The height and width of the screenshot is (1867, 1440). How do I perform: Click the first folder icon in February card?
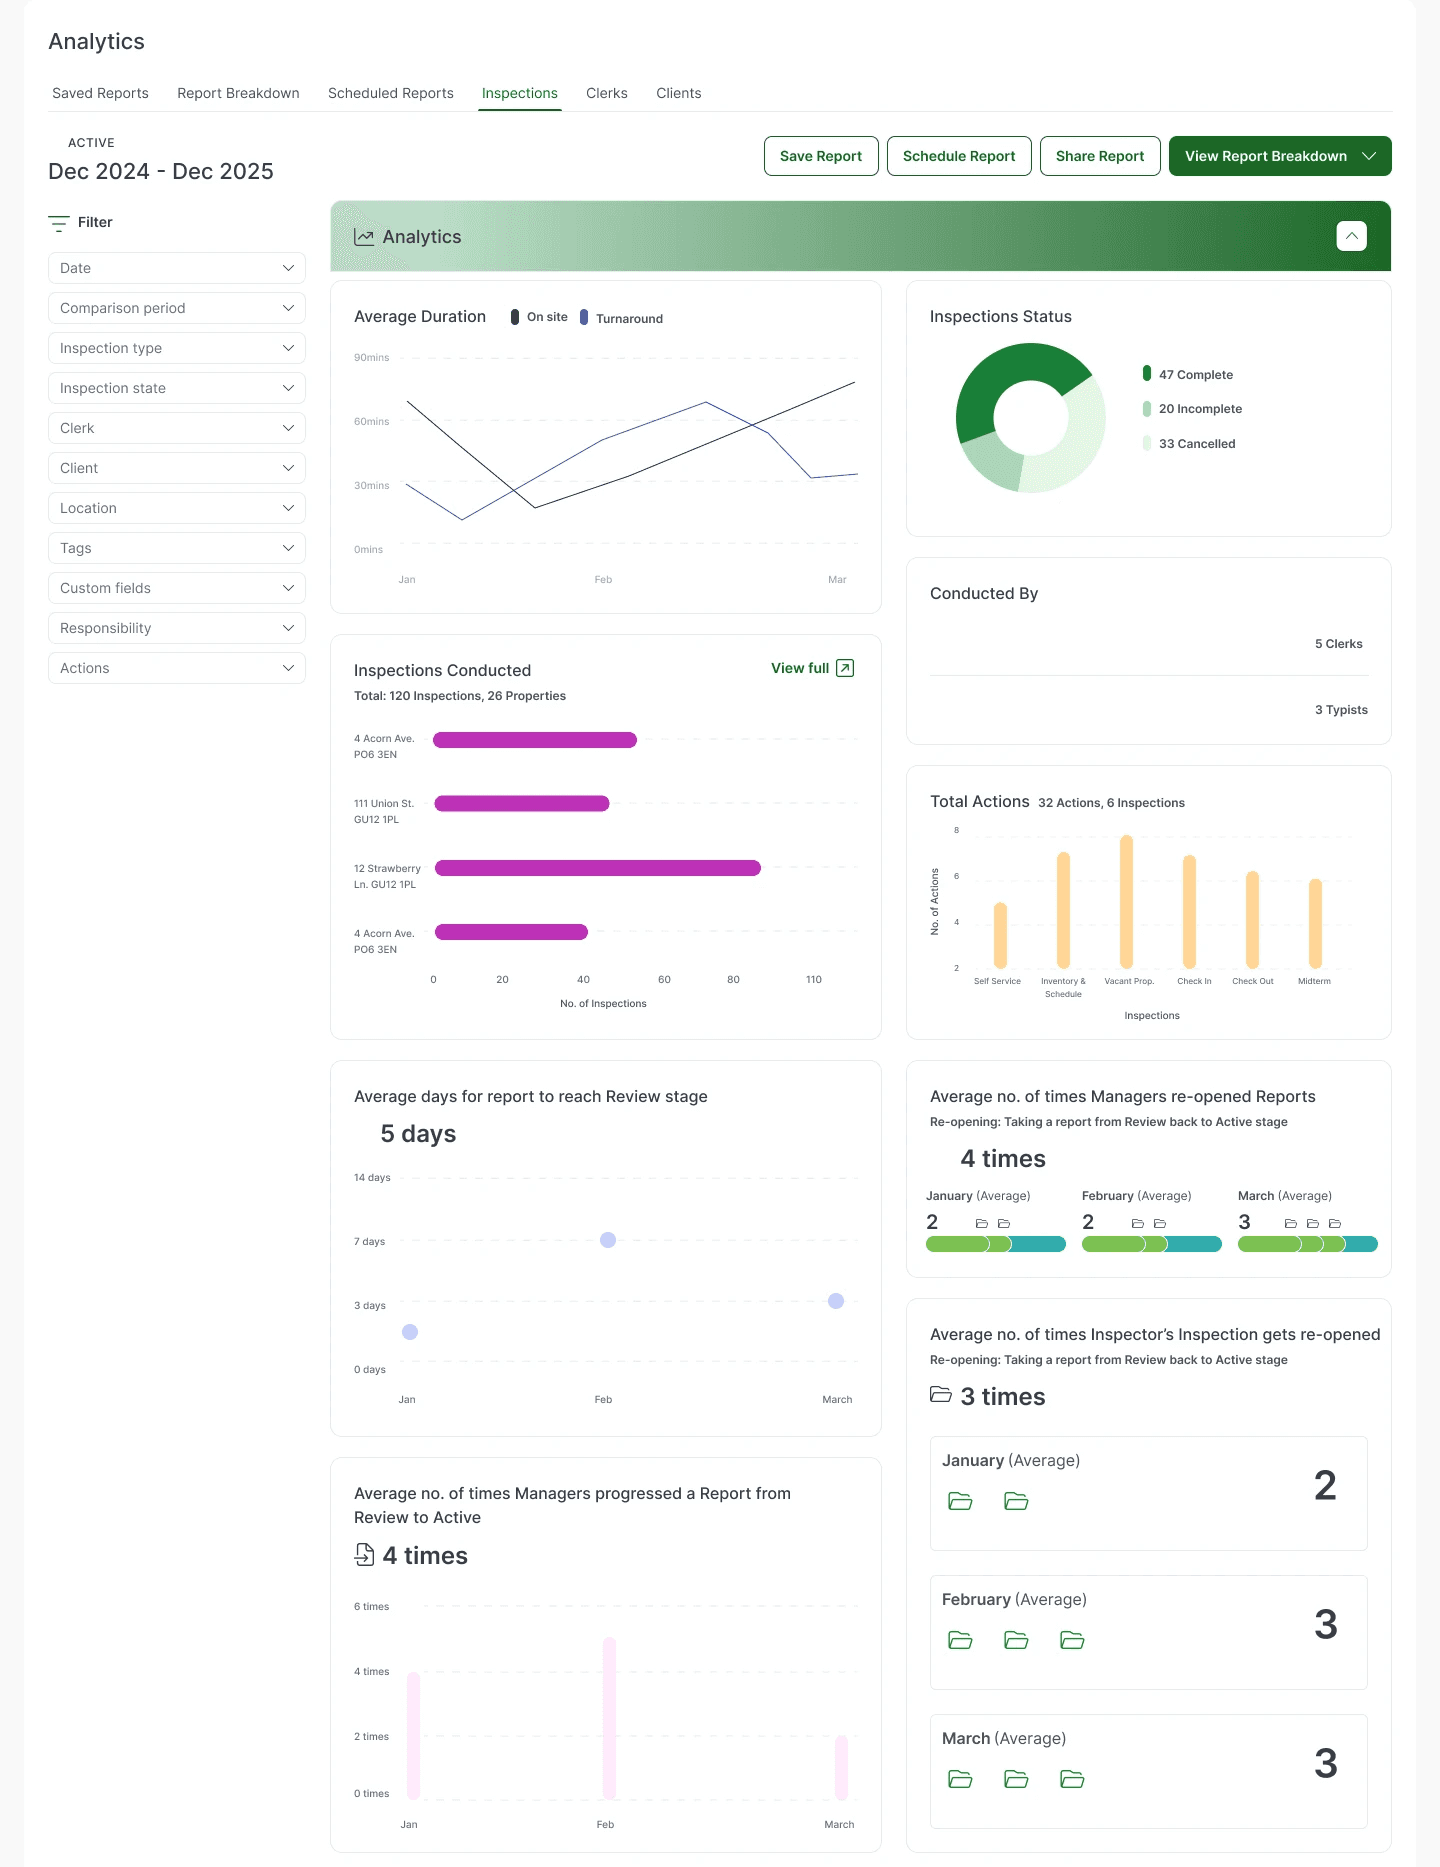click(960, 1640)
